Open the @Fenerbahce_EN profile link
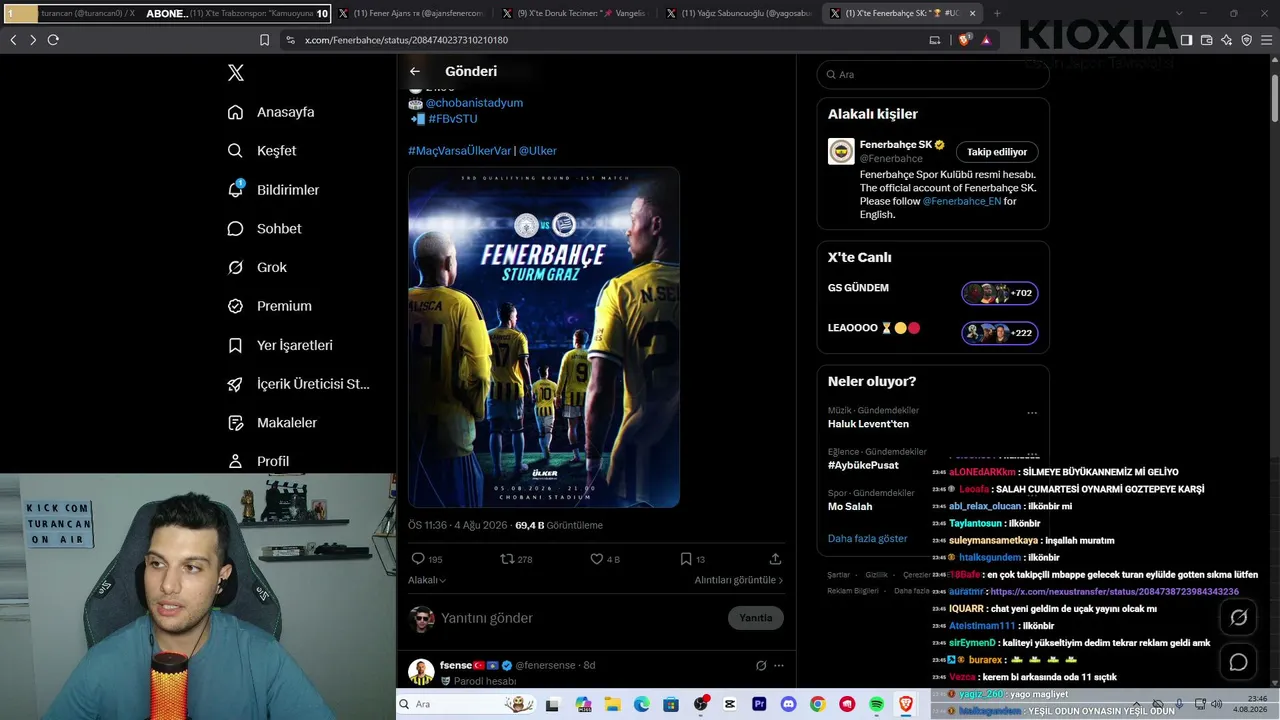 (962, 201)
